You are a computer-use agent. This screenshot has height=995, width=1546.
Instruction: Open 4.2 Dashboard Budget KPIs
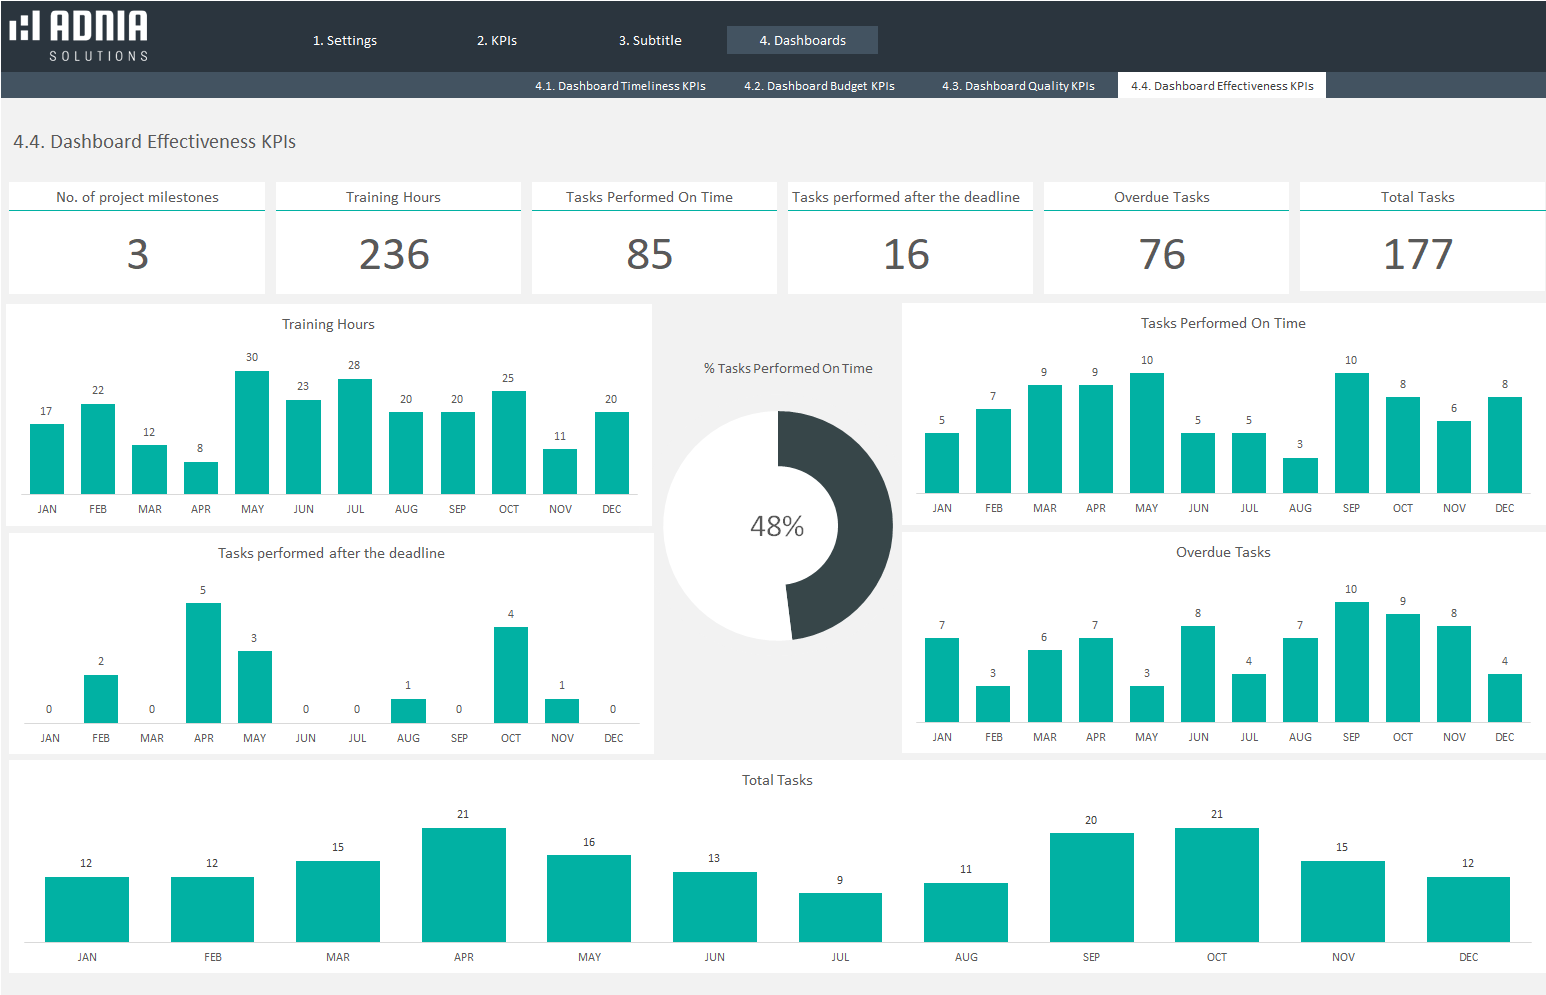(819, 86)
